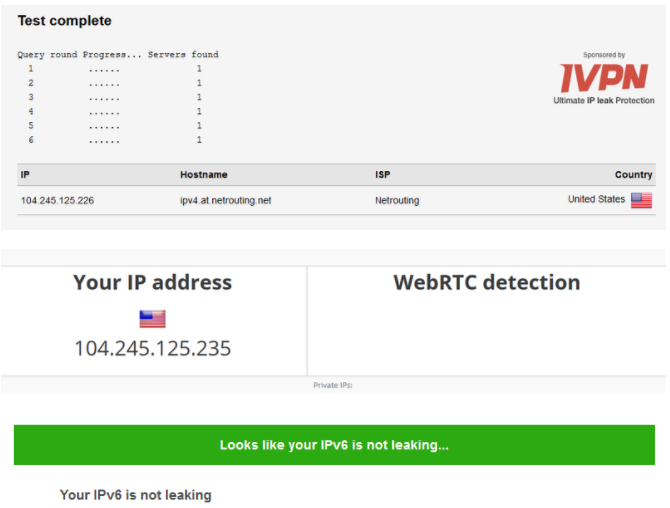This screenshot has width=670, height=508.
Task: Click the 'Your IPv6 is not leaking' text
Action: 135,495
